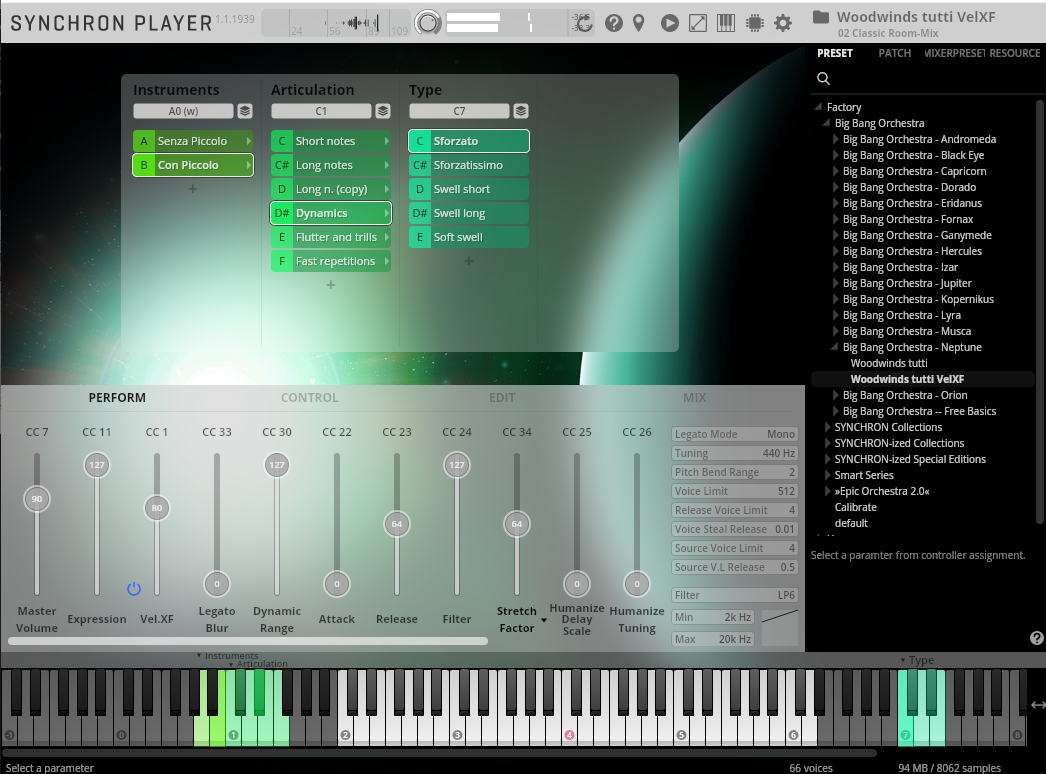This screenshot has width=1046, height=774.
Task: Select Senza Piccolo instrument slot
Action: tap(193, 141)
